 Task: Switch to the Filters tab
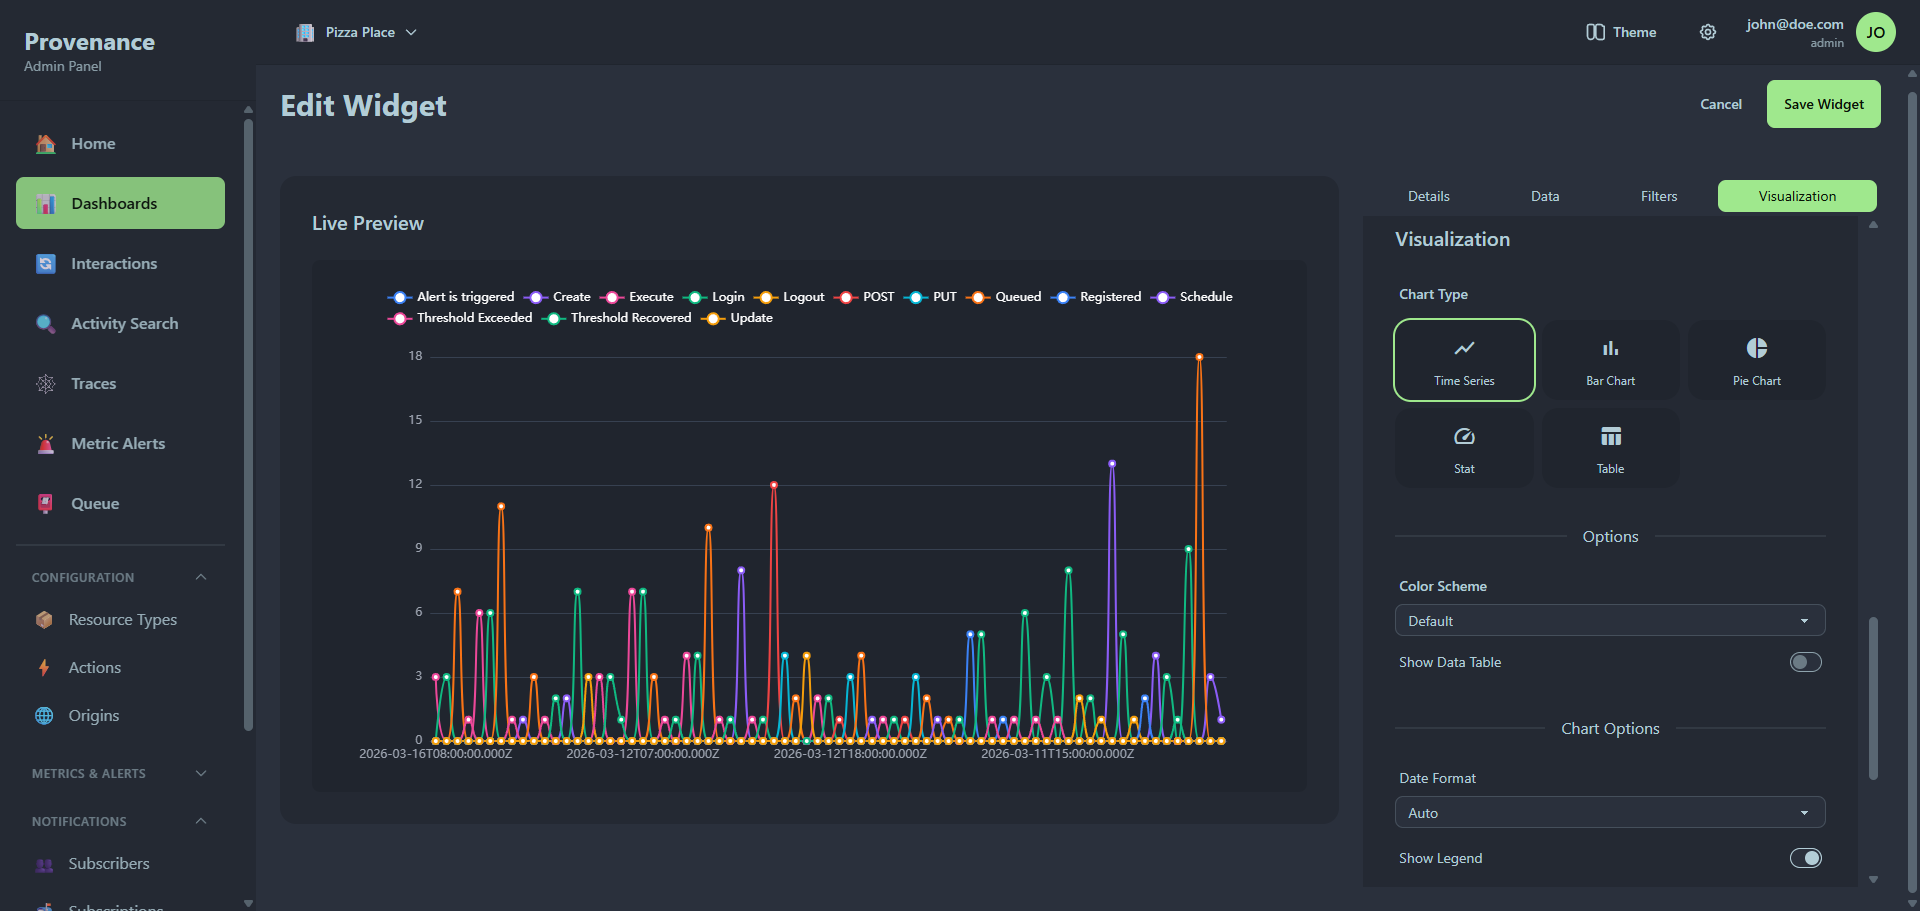point(1658,196)
